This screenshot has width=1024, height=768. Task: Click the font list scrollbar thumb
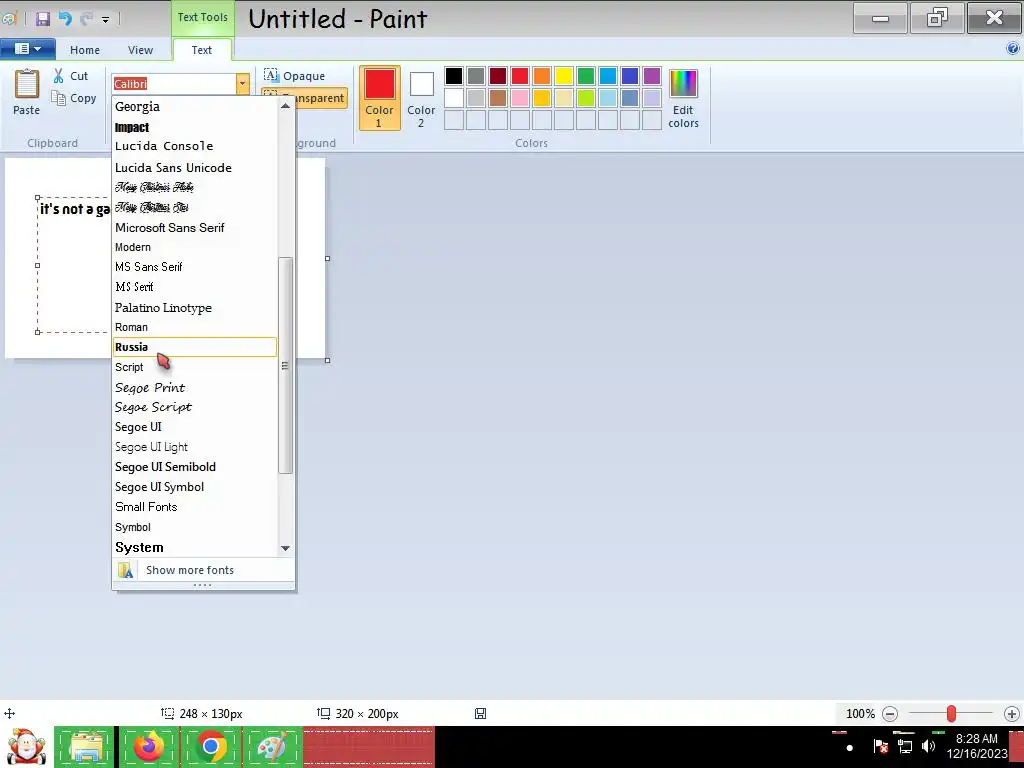[x=285, y=365]
